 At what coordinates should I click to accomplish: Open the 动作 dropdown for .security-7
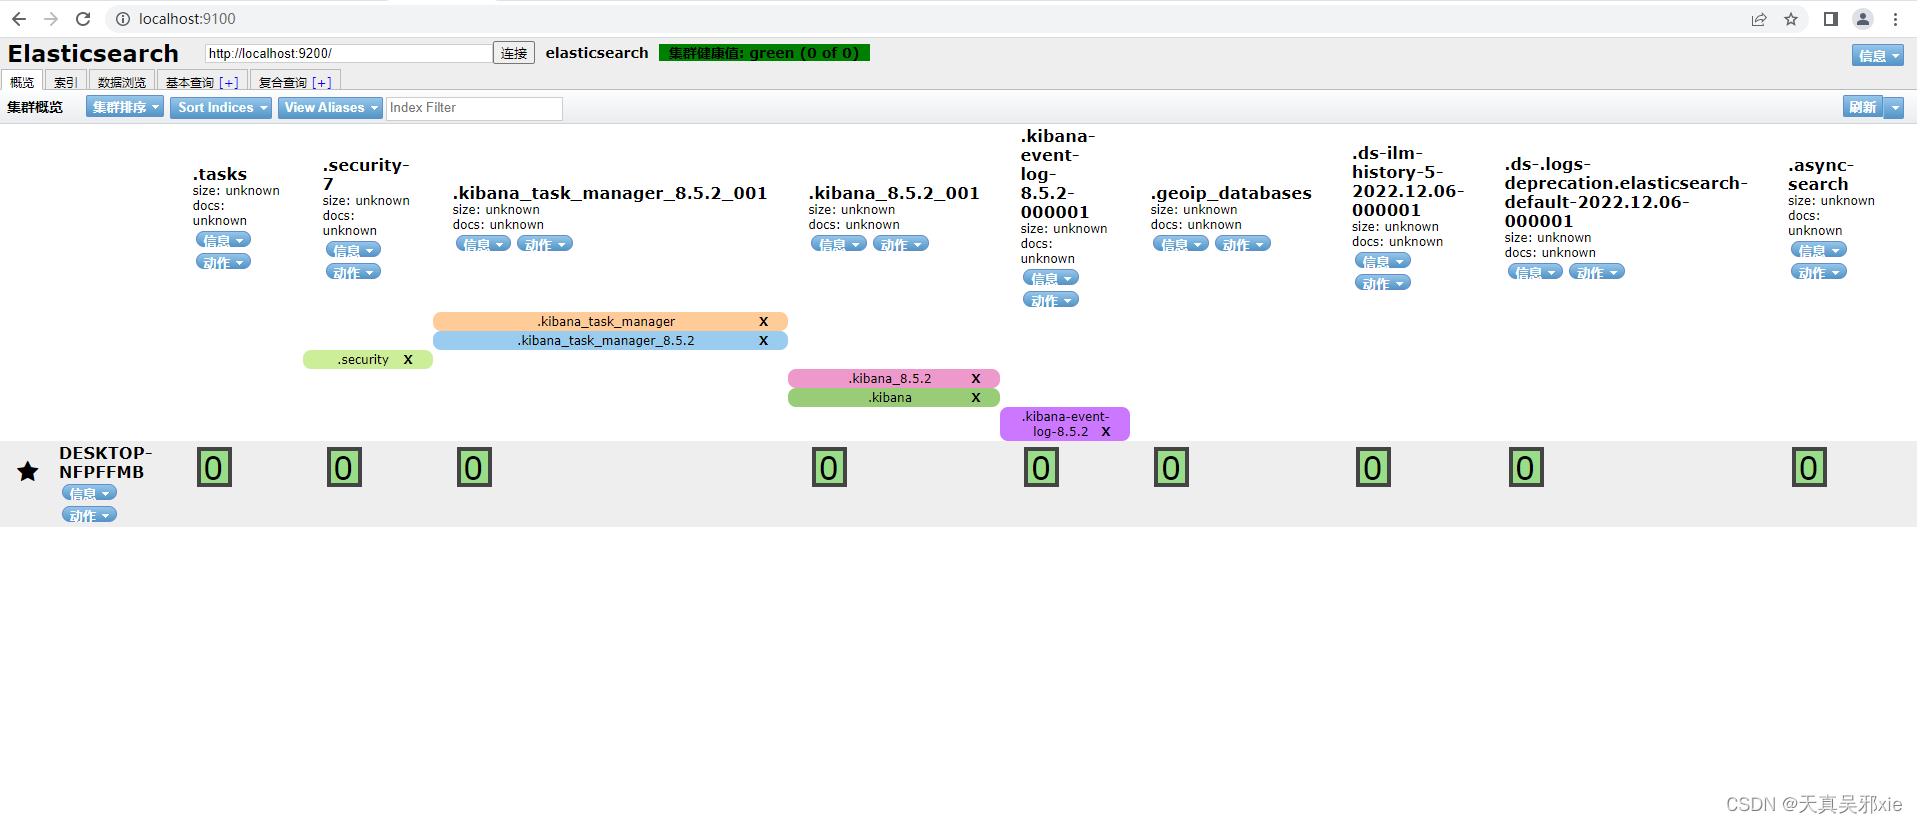(x=353, y=272)
